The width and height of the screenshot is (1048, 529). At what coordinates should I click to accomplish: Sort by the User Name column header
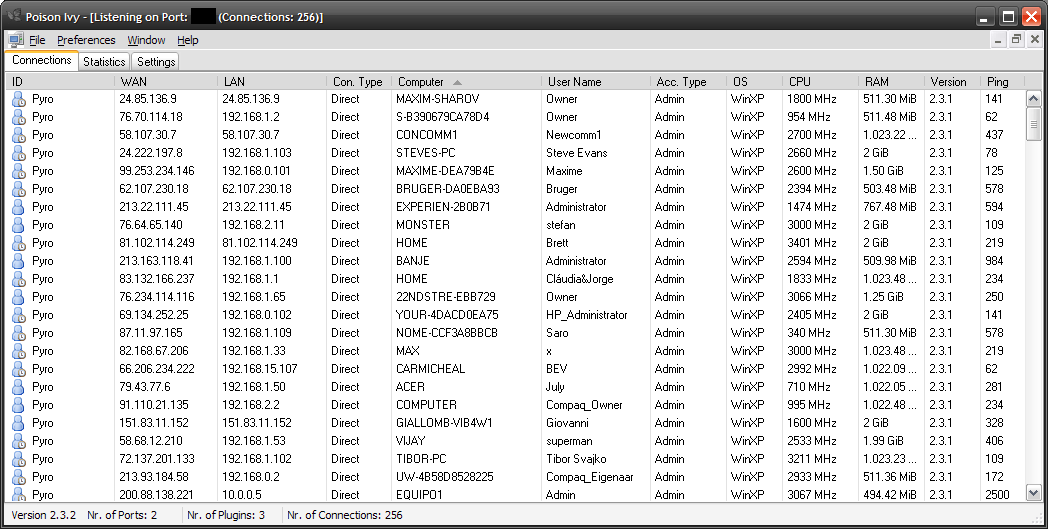pos(596,82)
